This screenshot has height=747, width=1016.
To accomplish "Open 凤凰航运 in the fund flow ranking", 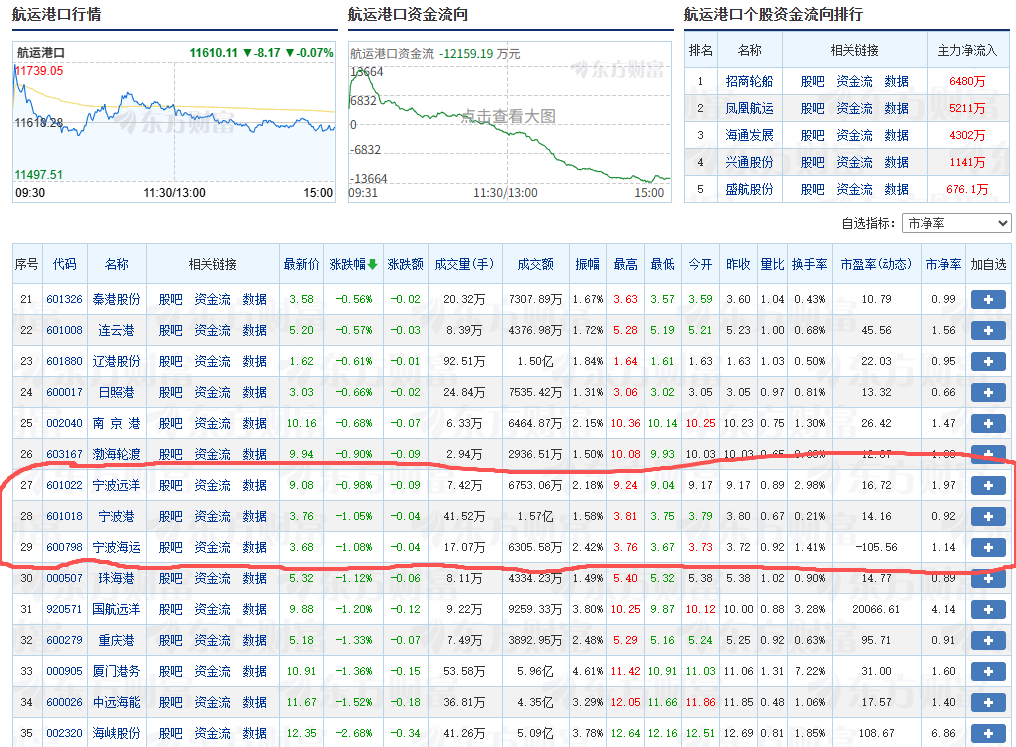I will [749, 108].
